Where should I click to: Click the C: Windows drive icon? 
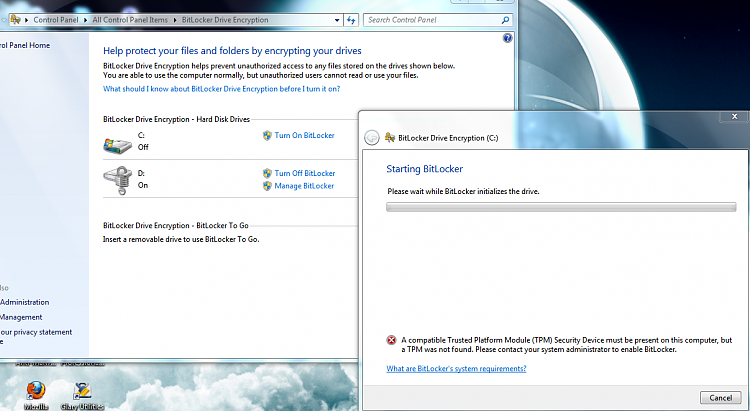point(117,145)
